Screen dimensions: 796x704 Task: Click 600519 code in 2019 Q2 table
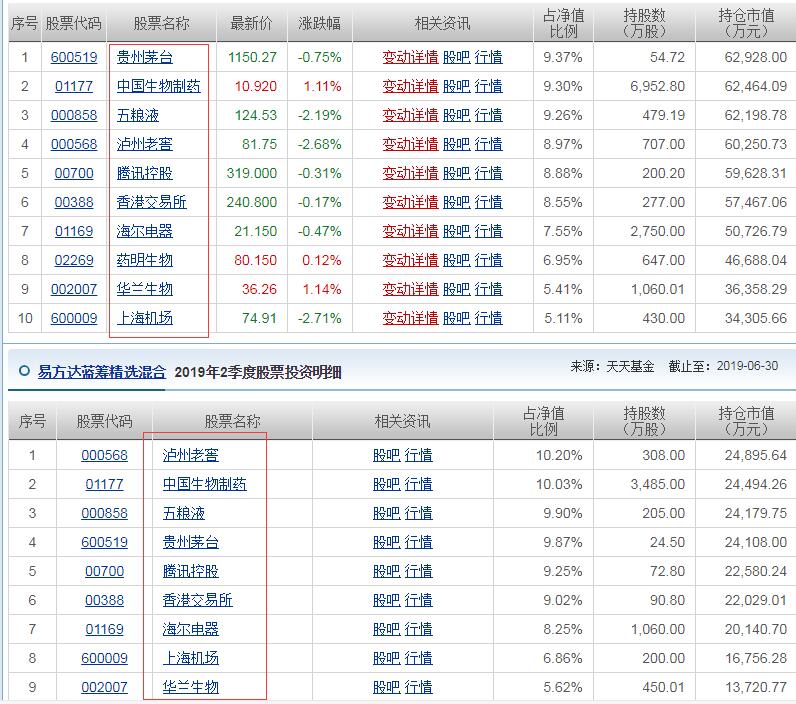click(x=105, y=542)
